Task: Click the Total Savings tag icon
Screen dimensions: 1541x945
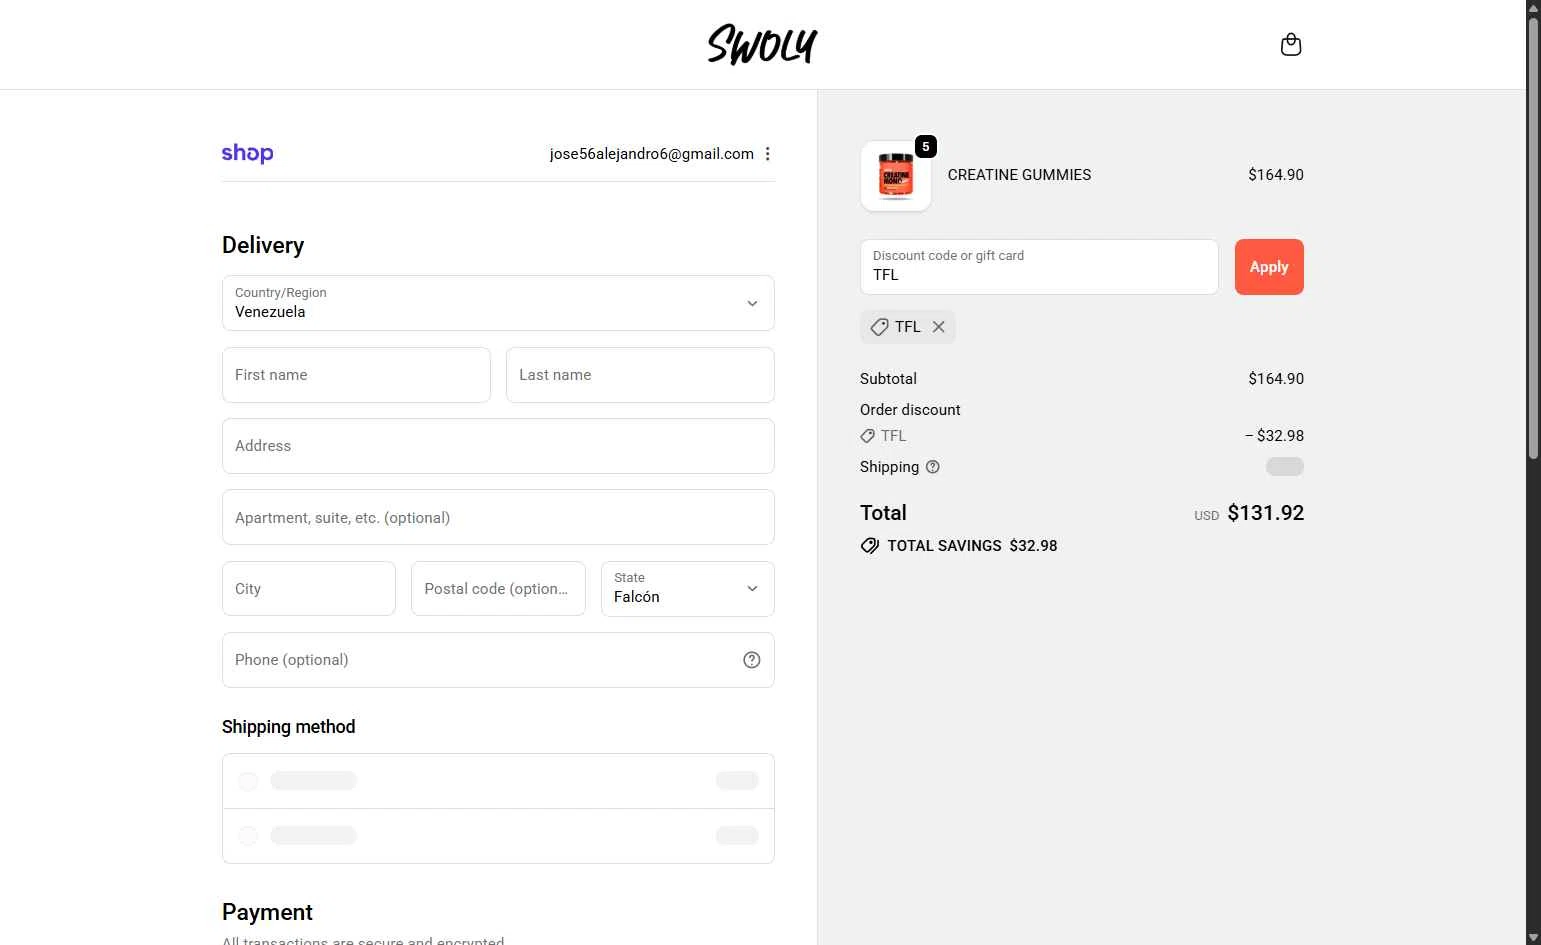Action: click(x=870, y=546)
